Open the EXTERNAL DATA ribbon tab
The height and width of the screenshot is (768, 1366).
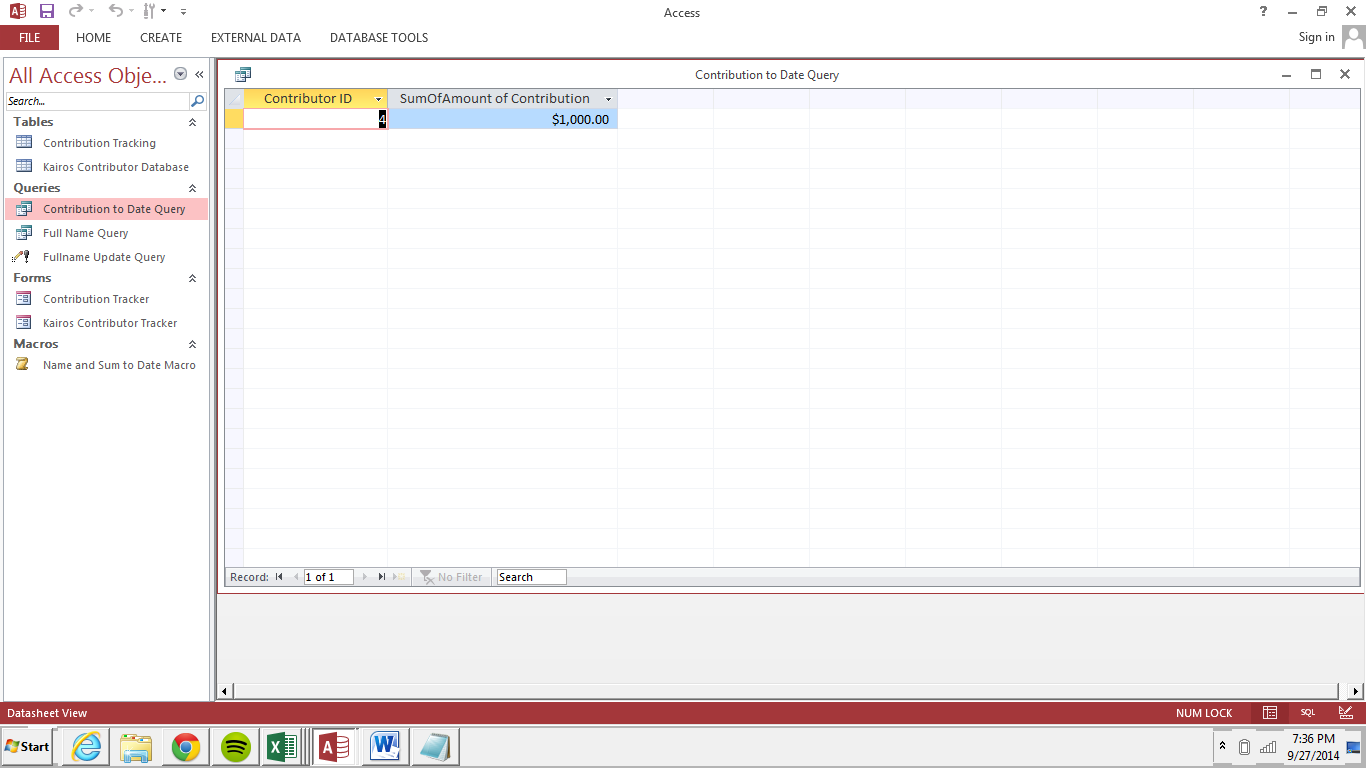tap(256, 37)
